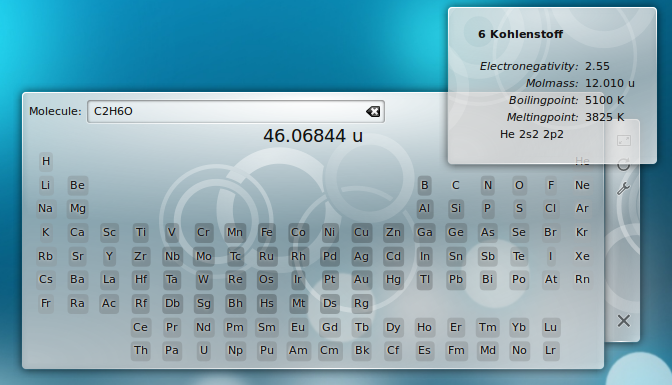Click the Ne element
Screen dimensions: 672x385
(582, 185)
